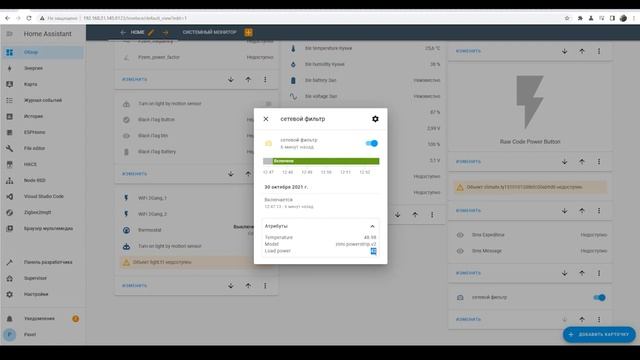Click the Load power chart icon

click(373, 251)
